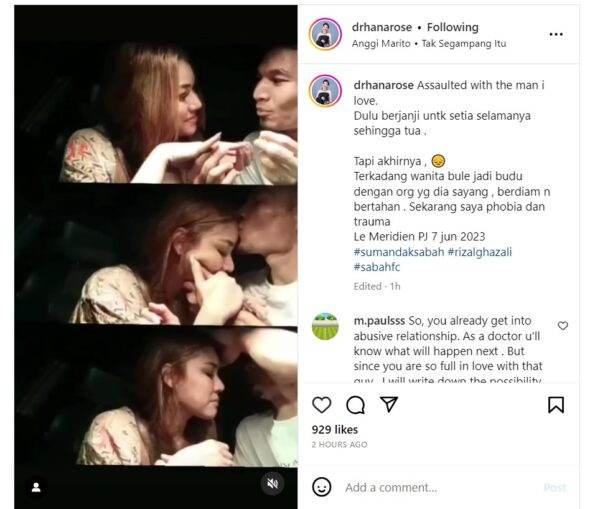Screen dimensions: 600x509
Task: Open emoji picker in comment box
Action: tap(322, 487)
